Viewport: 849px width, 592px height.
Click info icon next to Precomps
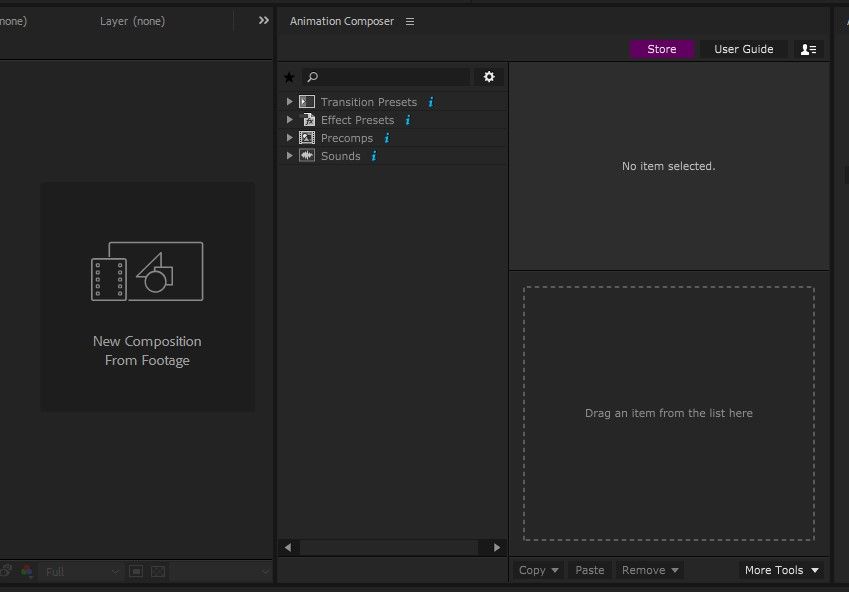[x=386, y=138]
